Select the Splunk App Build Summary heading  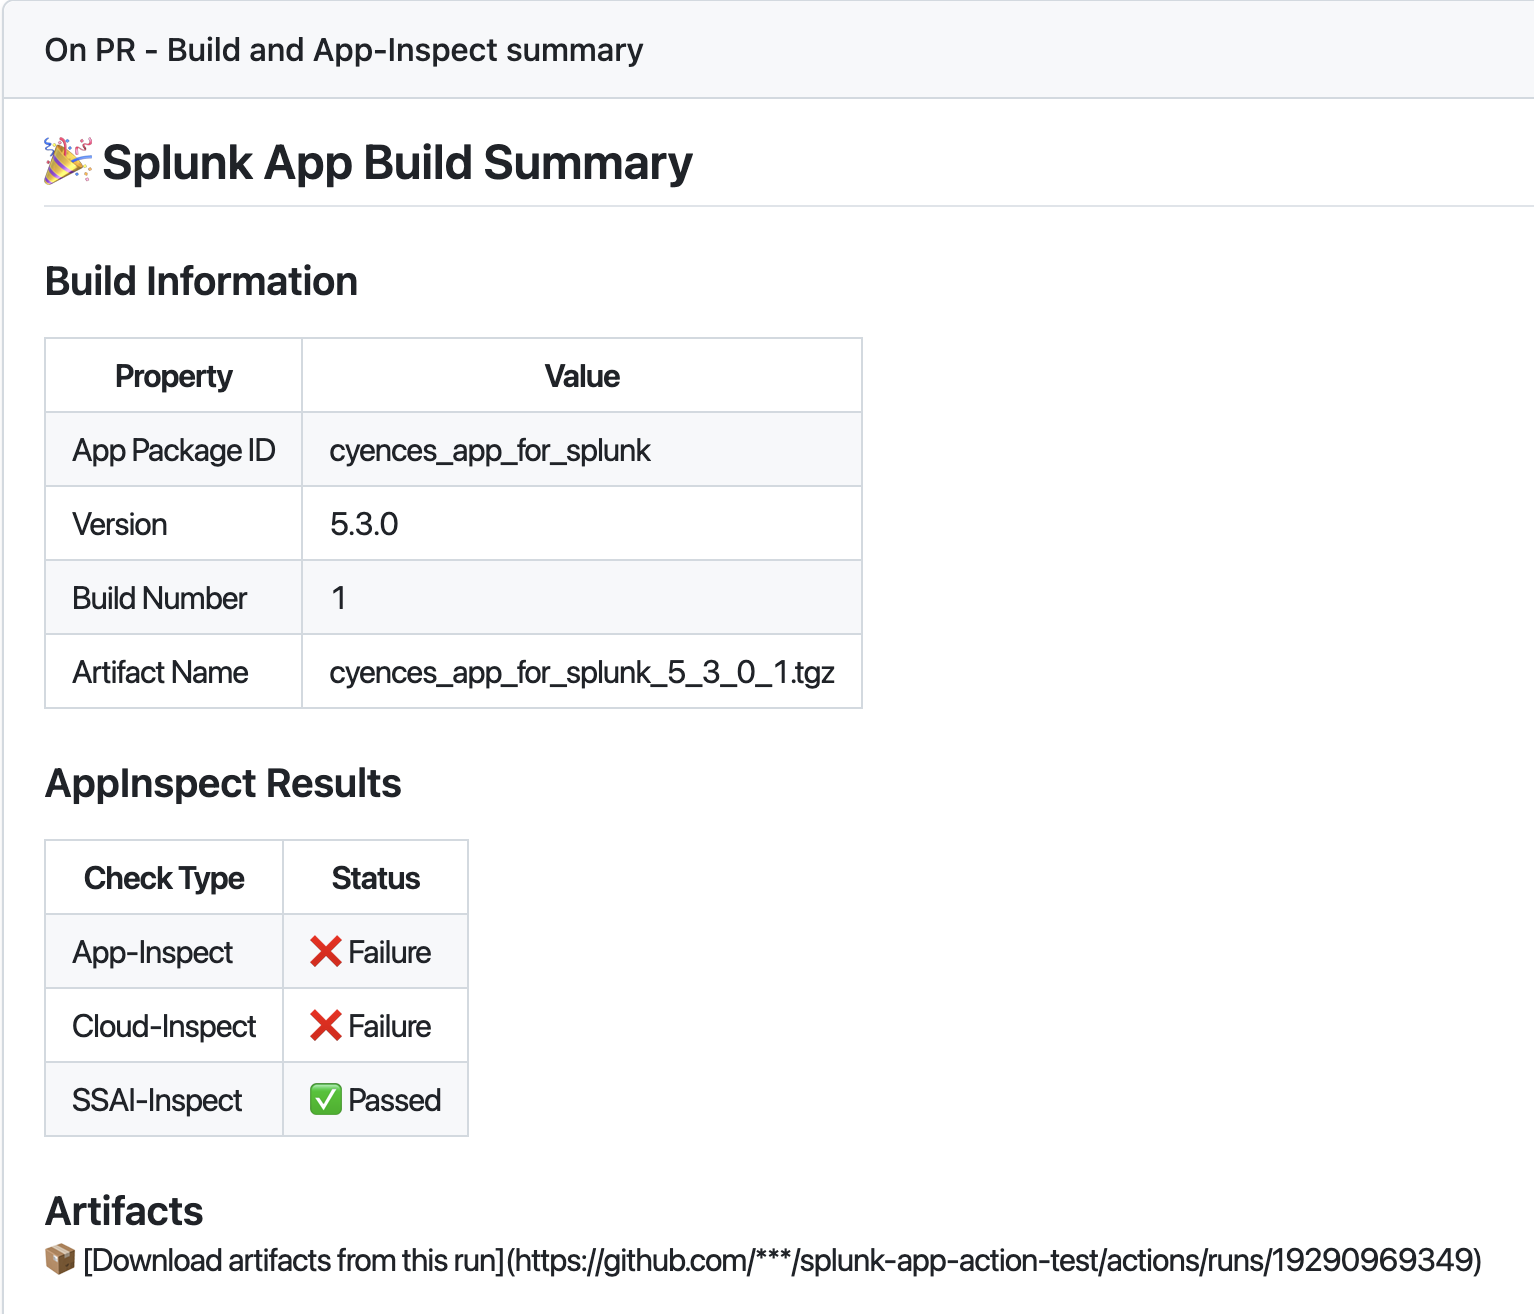[397, 163]
